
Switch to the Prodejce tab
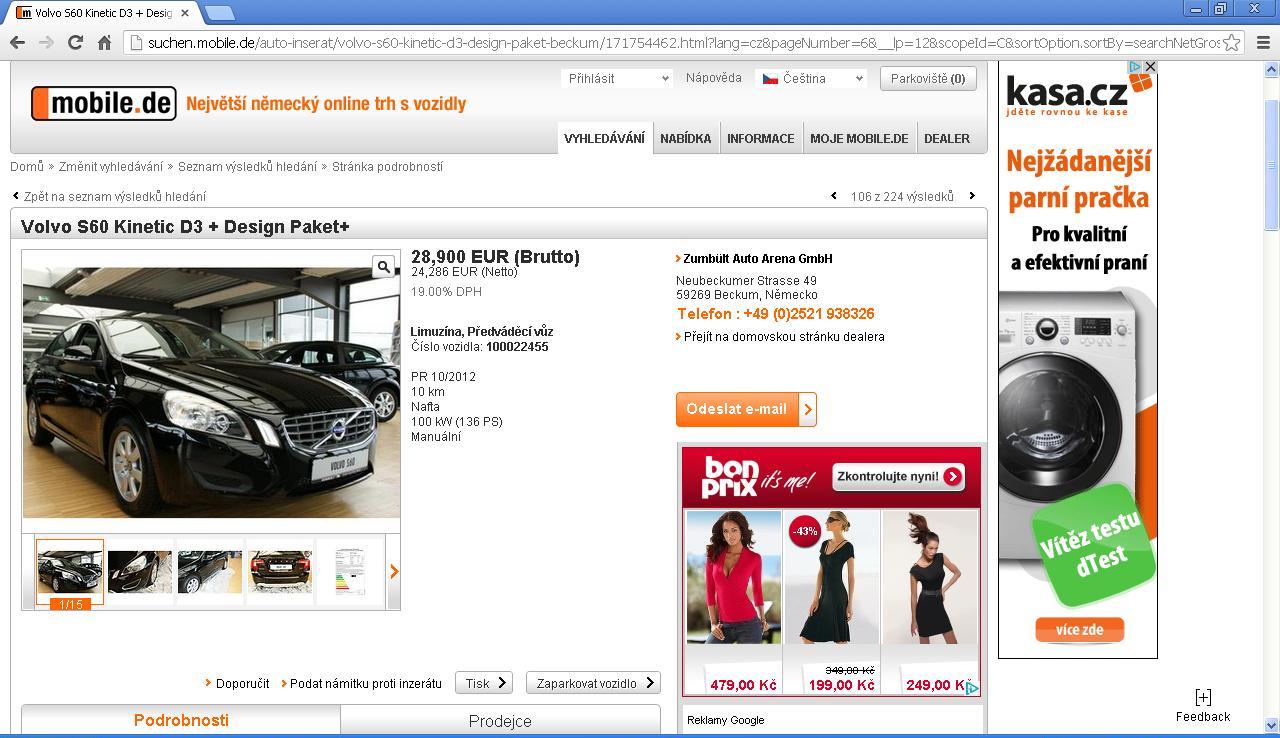click(500, 721)
